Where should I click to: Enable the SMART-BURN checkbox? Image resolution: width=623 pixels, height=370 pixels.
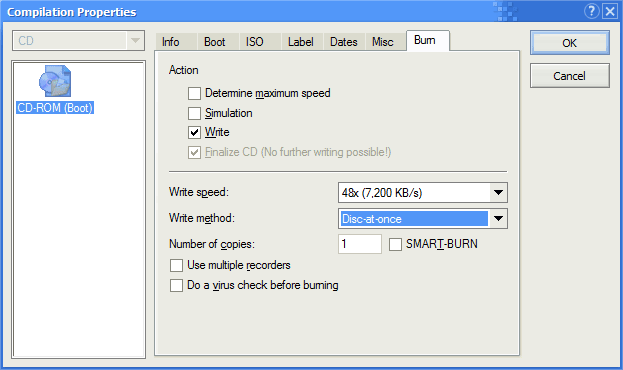[x=395, y=244]
